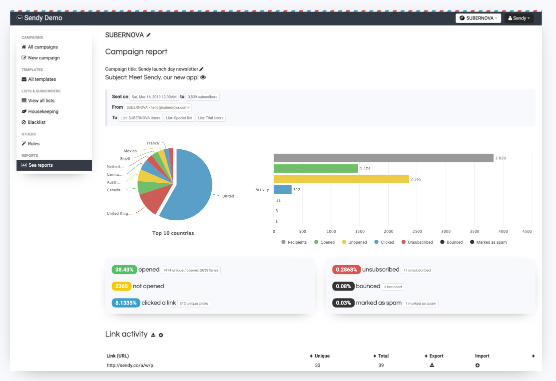Screen dimensions: 556x381
Task: Click the import plus icon in sendy.co link row
Action: click(477, 365)
